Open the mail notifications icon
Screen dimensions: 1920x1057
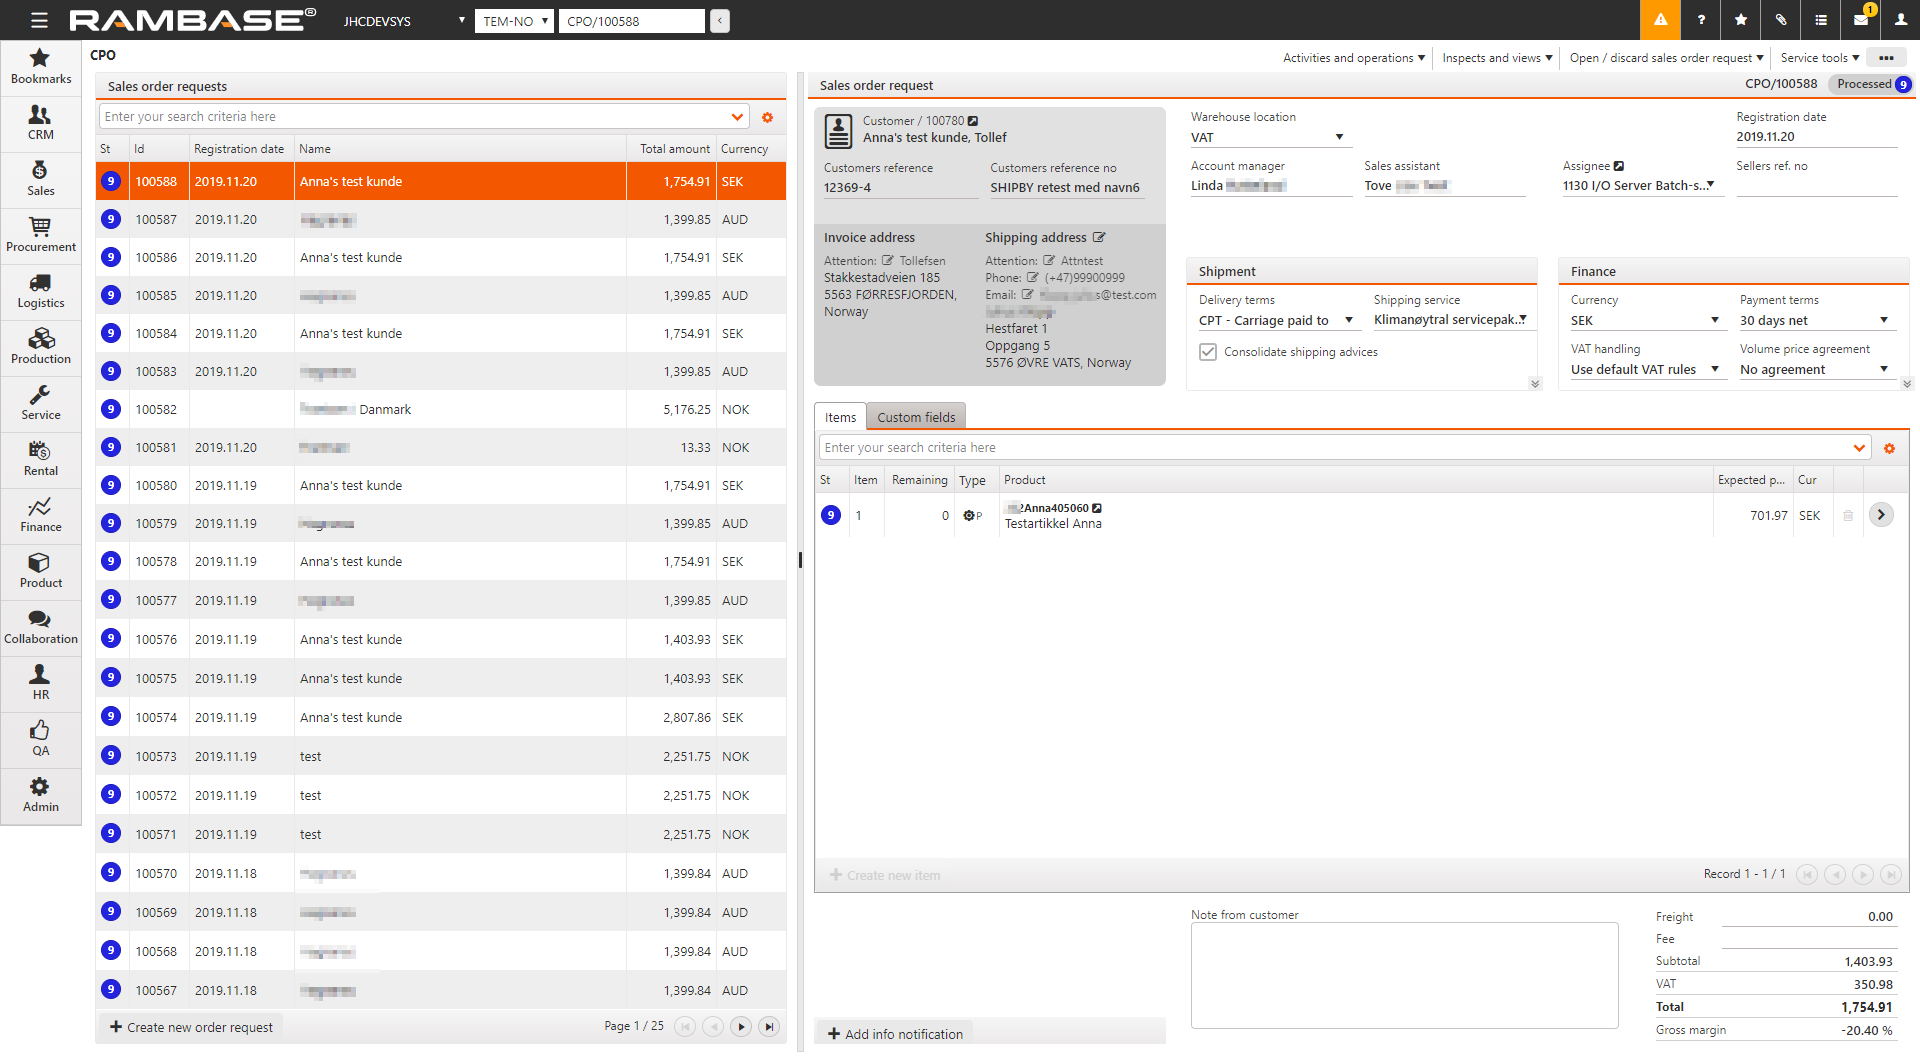click(x=1861, y=20)
